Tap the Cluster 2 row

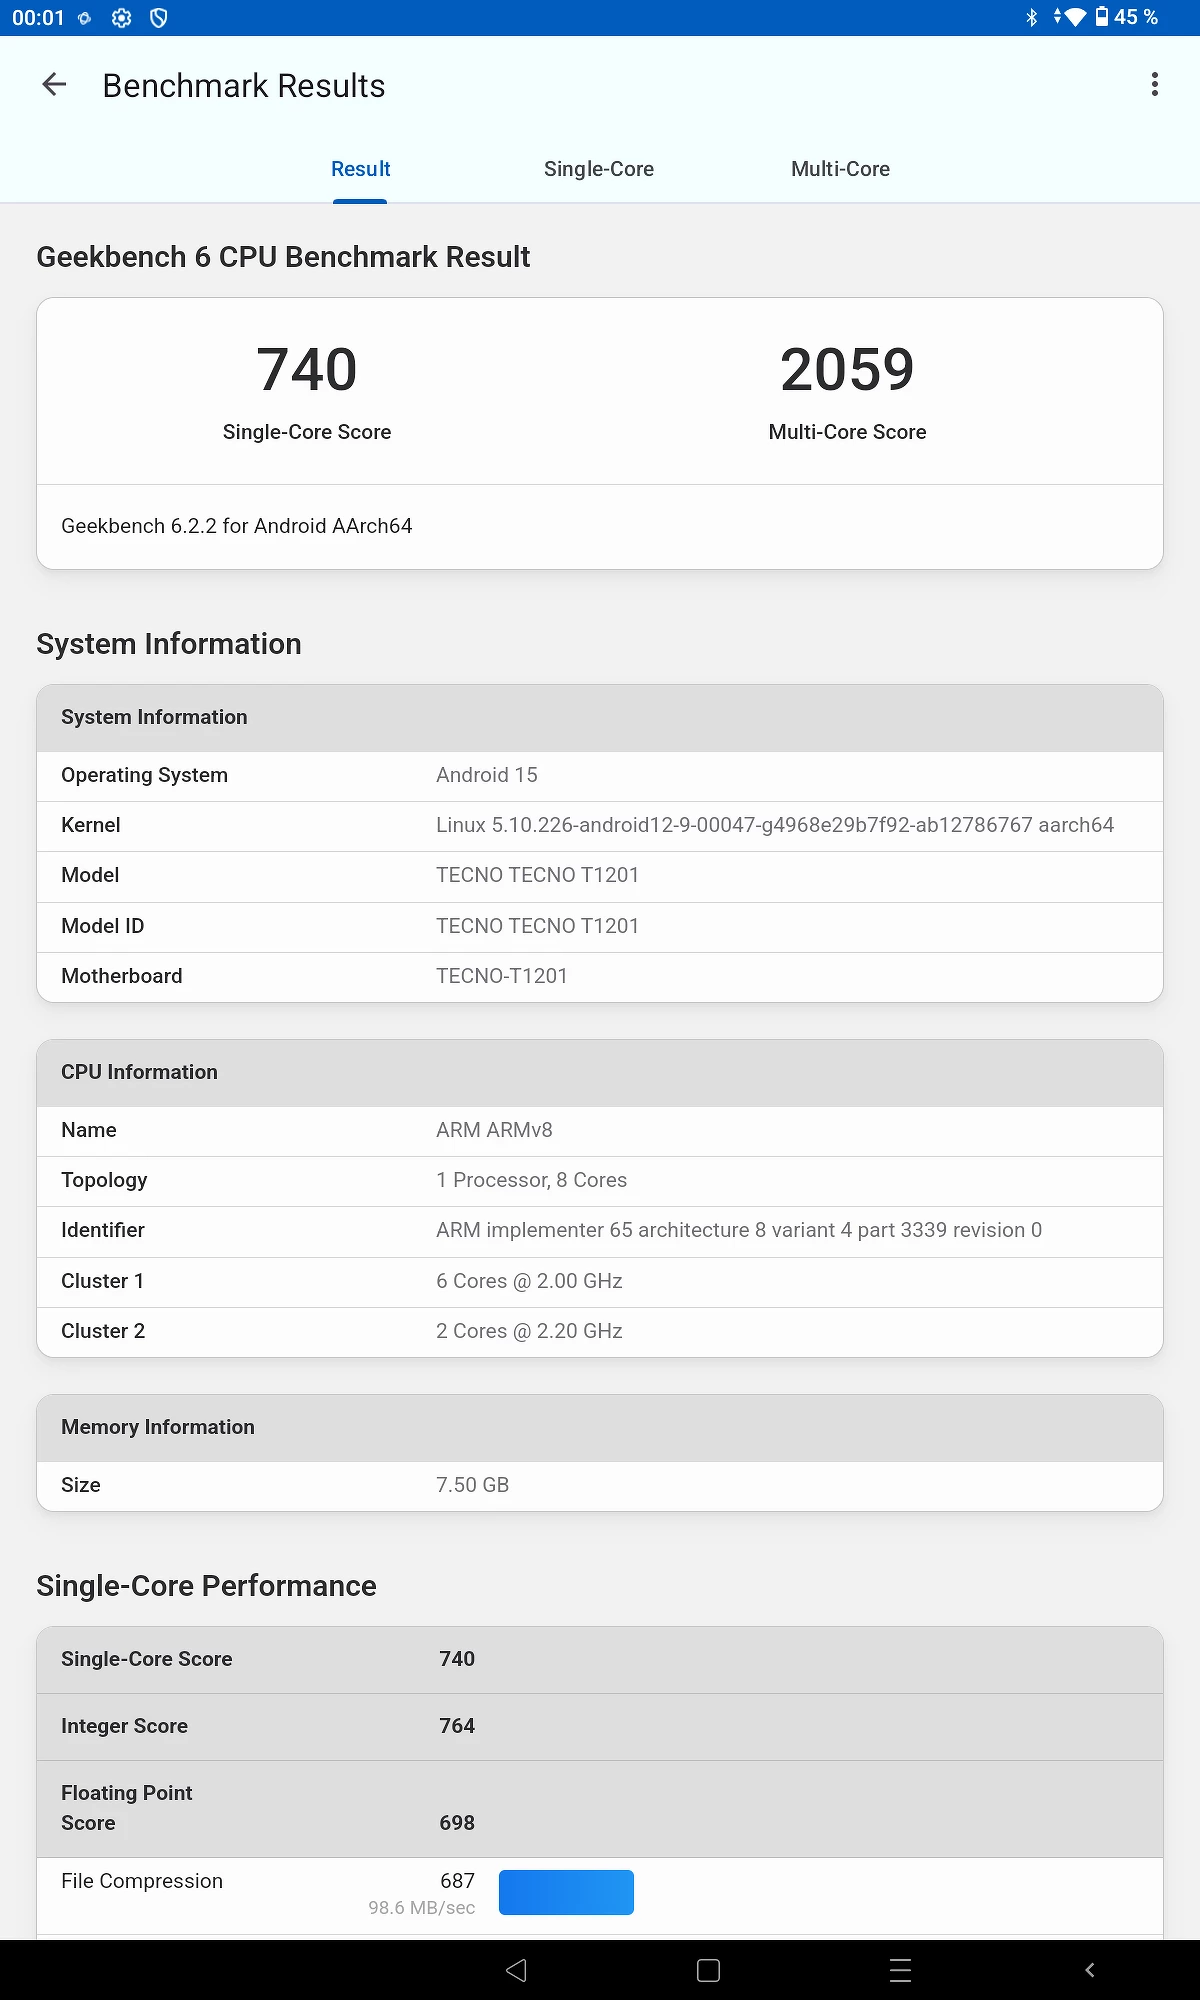pyautogui.click(x=600, y=1331)
